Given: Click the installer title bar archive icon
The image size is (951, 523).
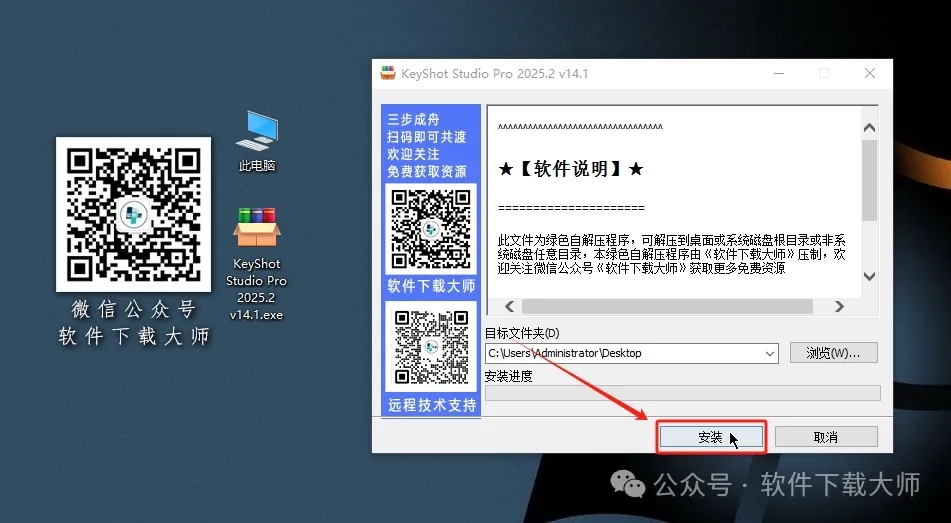Looking at the screenshot, I should coord(388,73).
